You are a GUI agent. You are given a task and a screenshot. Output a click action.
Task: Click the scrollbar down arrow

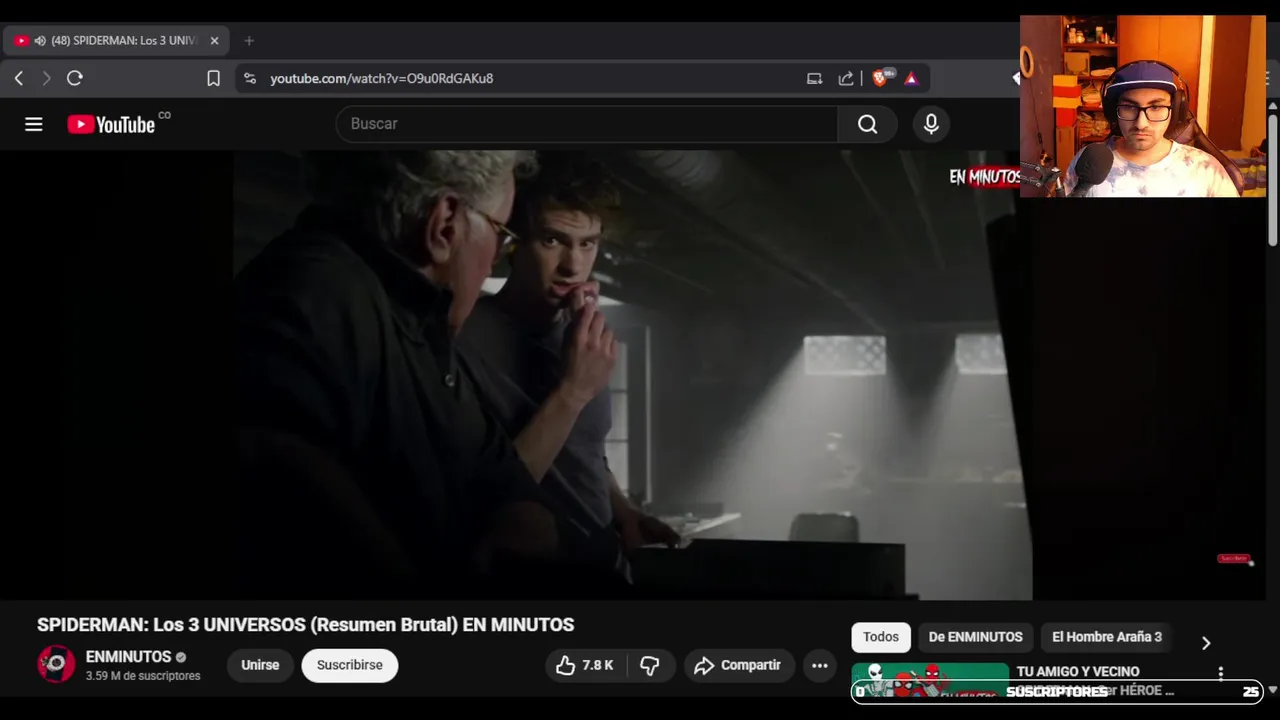pyautogui.click(x=1272, y=690)
